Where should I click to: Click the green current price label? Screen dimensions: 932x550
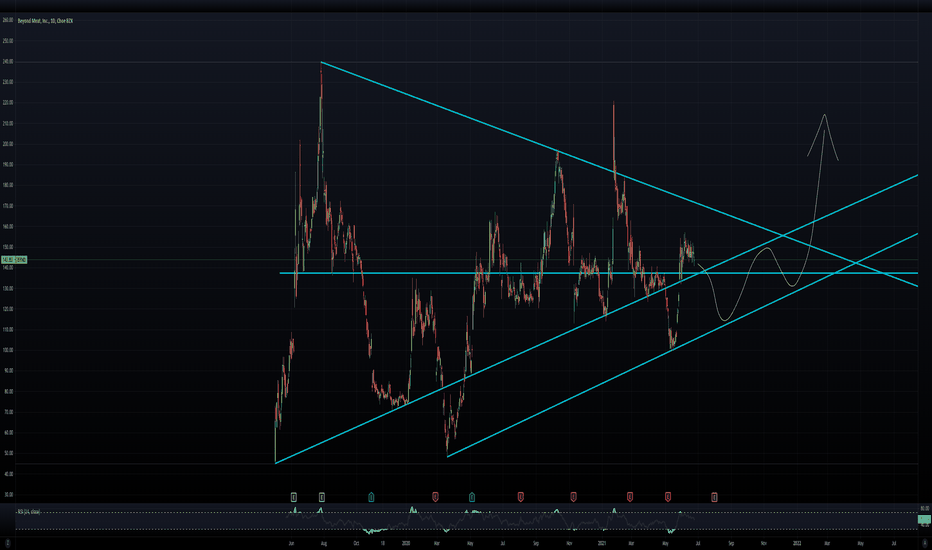tap(14, 260)
